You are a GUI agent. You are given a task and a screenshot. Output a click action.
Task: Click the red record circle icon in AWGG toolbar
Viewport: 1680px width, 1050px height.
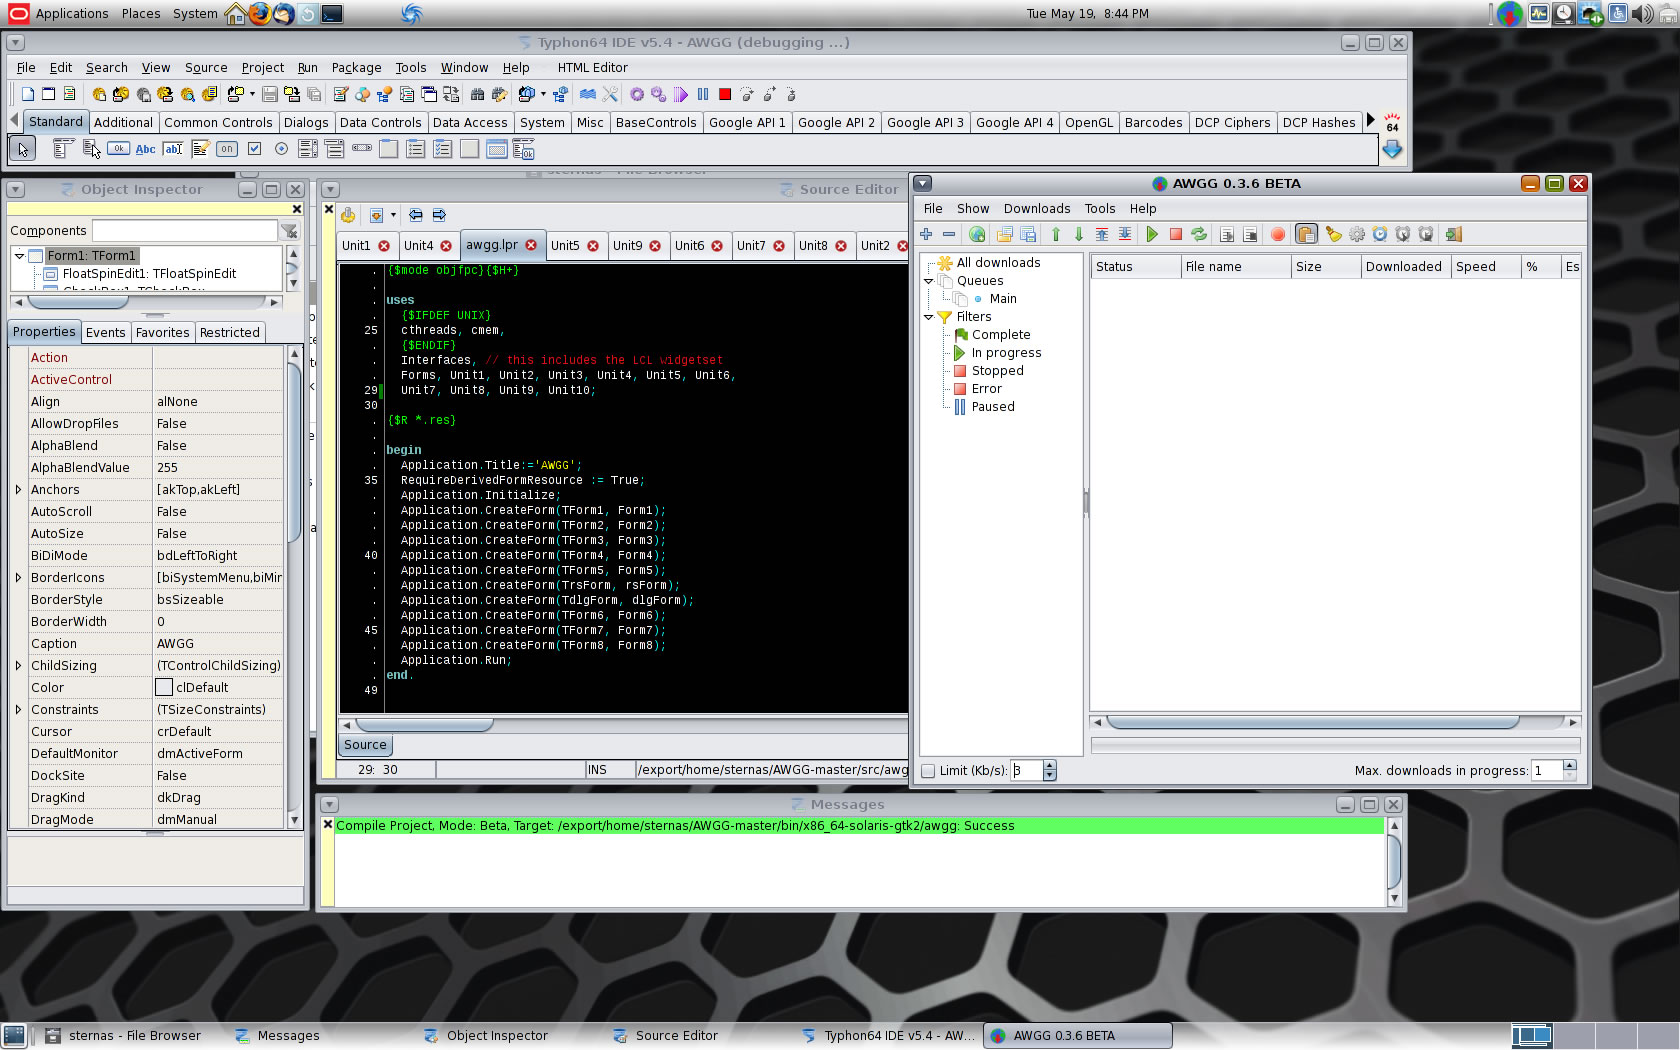(1278, 234)
